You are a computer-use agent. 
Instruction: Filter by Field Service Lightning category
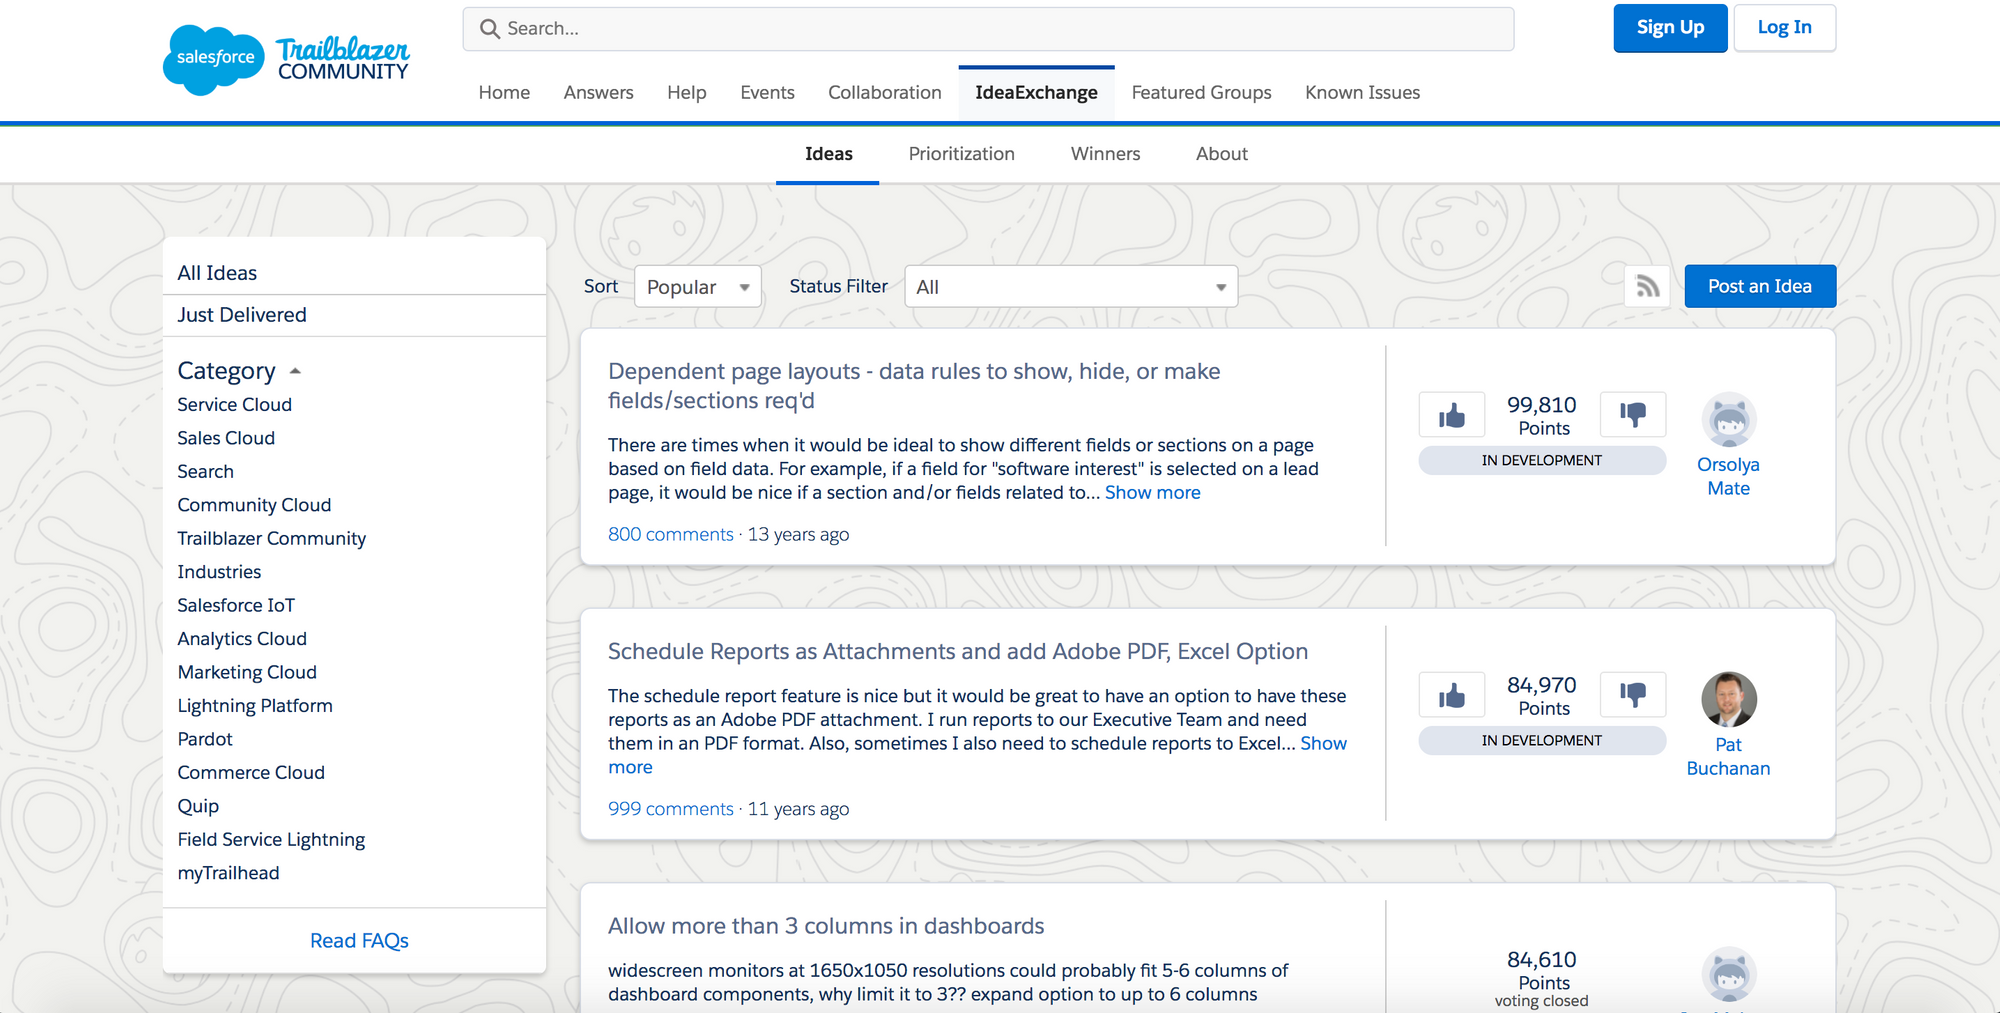[271, 840]
